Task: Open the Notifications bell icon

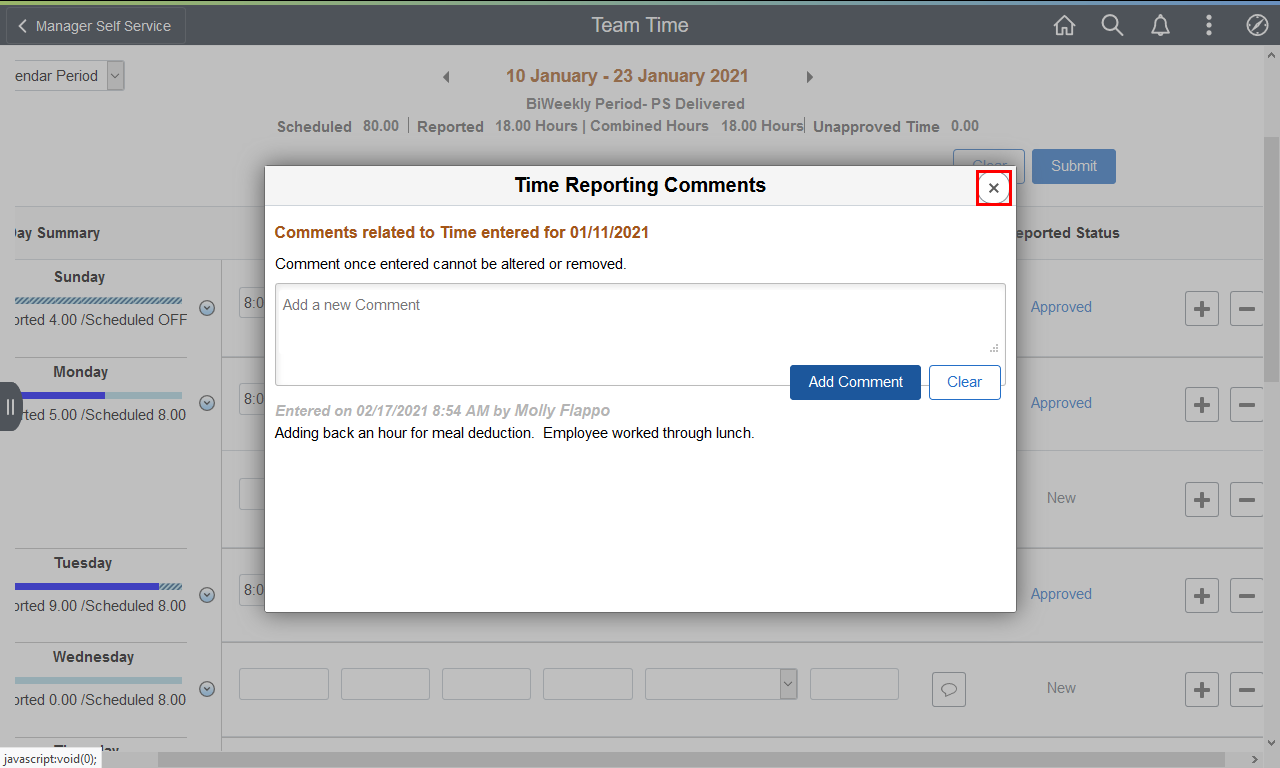Action: click(x=1160, y=26)
